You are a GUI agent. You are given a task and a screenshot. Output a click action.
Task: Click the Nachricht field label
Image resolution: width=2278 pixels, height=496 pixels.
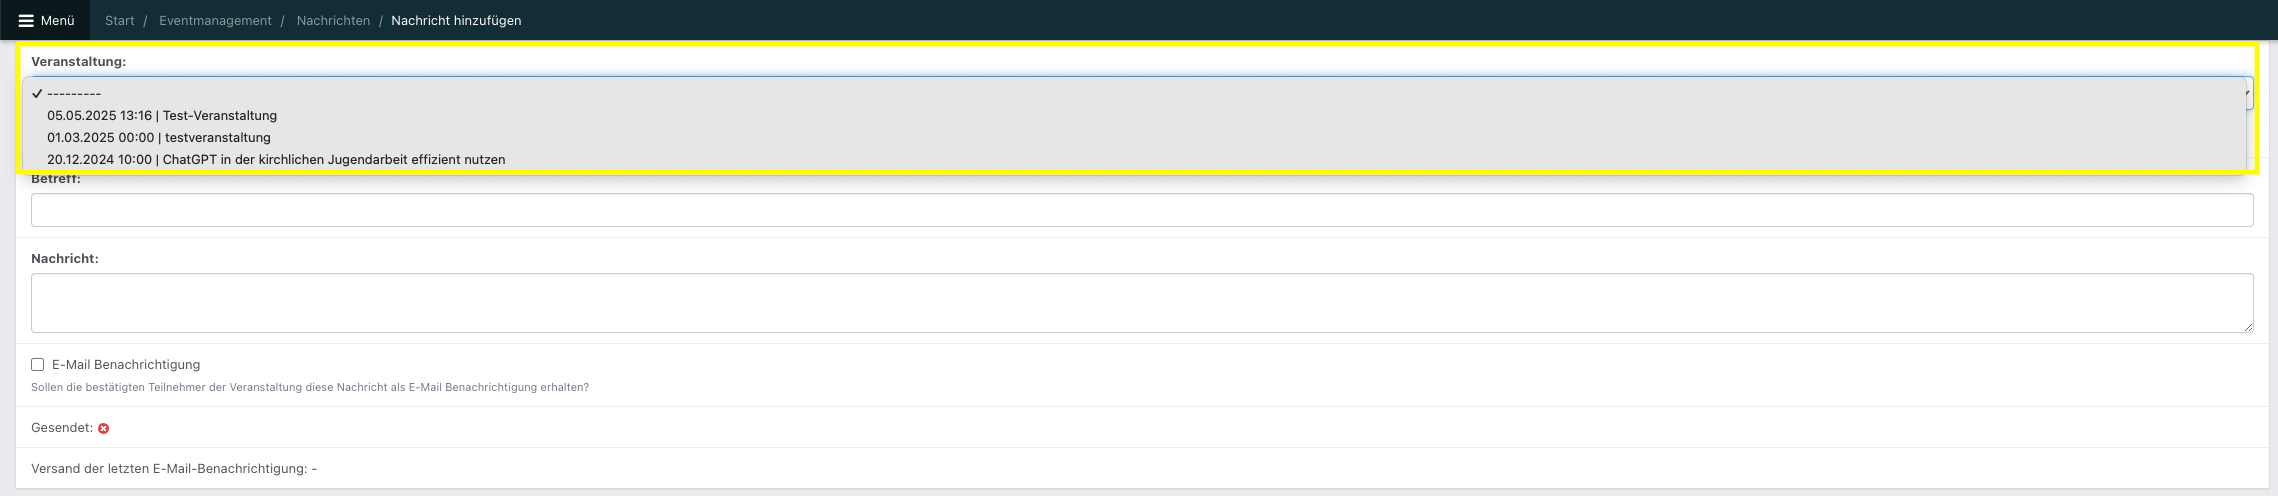[65, 259]
